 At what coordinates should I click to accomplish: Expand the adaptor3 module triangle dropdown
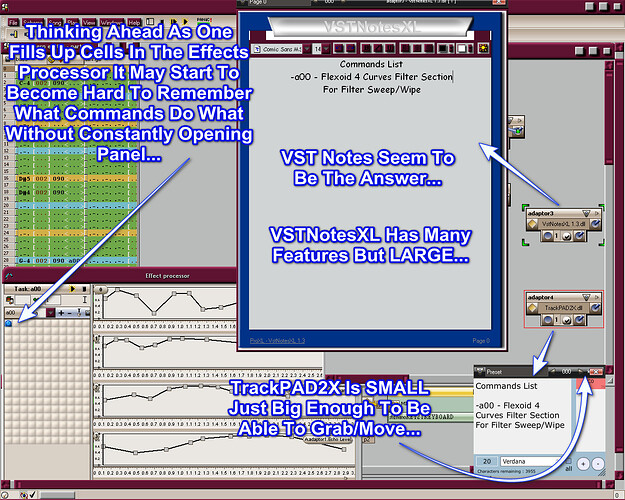pos(586,213)
